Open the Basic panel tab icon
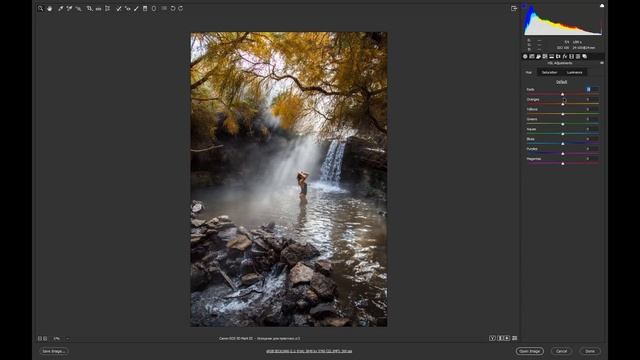 pyautogui.click(x=525, y=56)
